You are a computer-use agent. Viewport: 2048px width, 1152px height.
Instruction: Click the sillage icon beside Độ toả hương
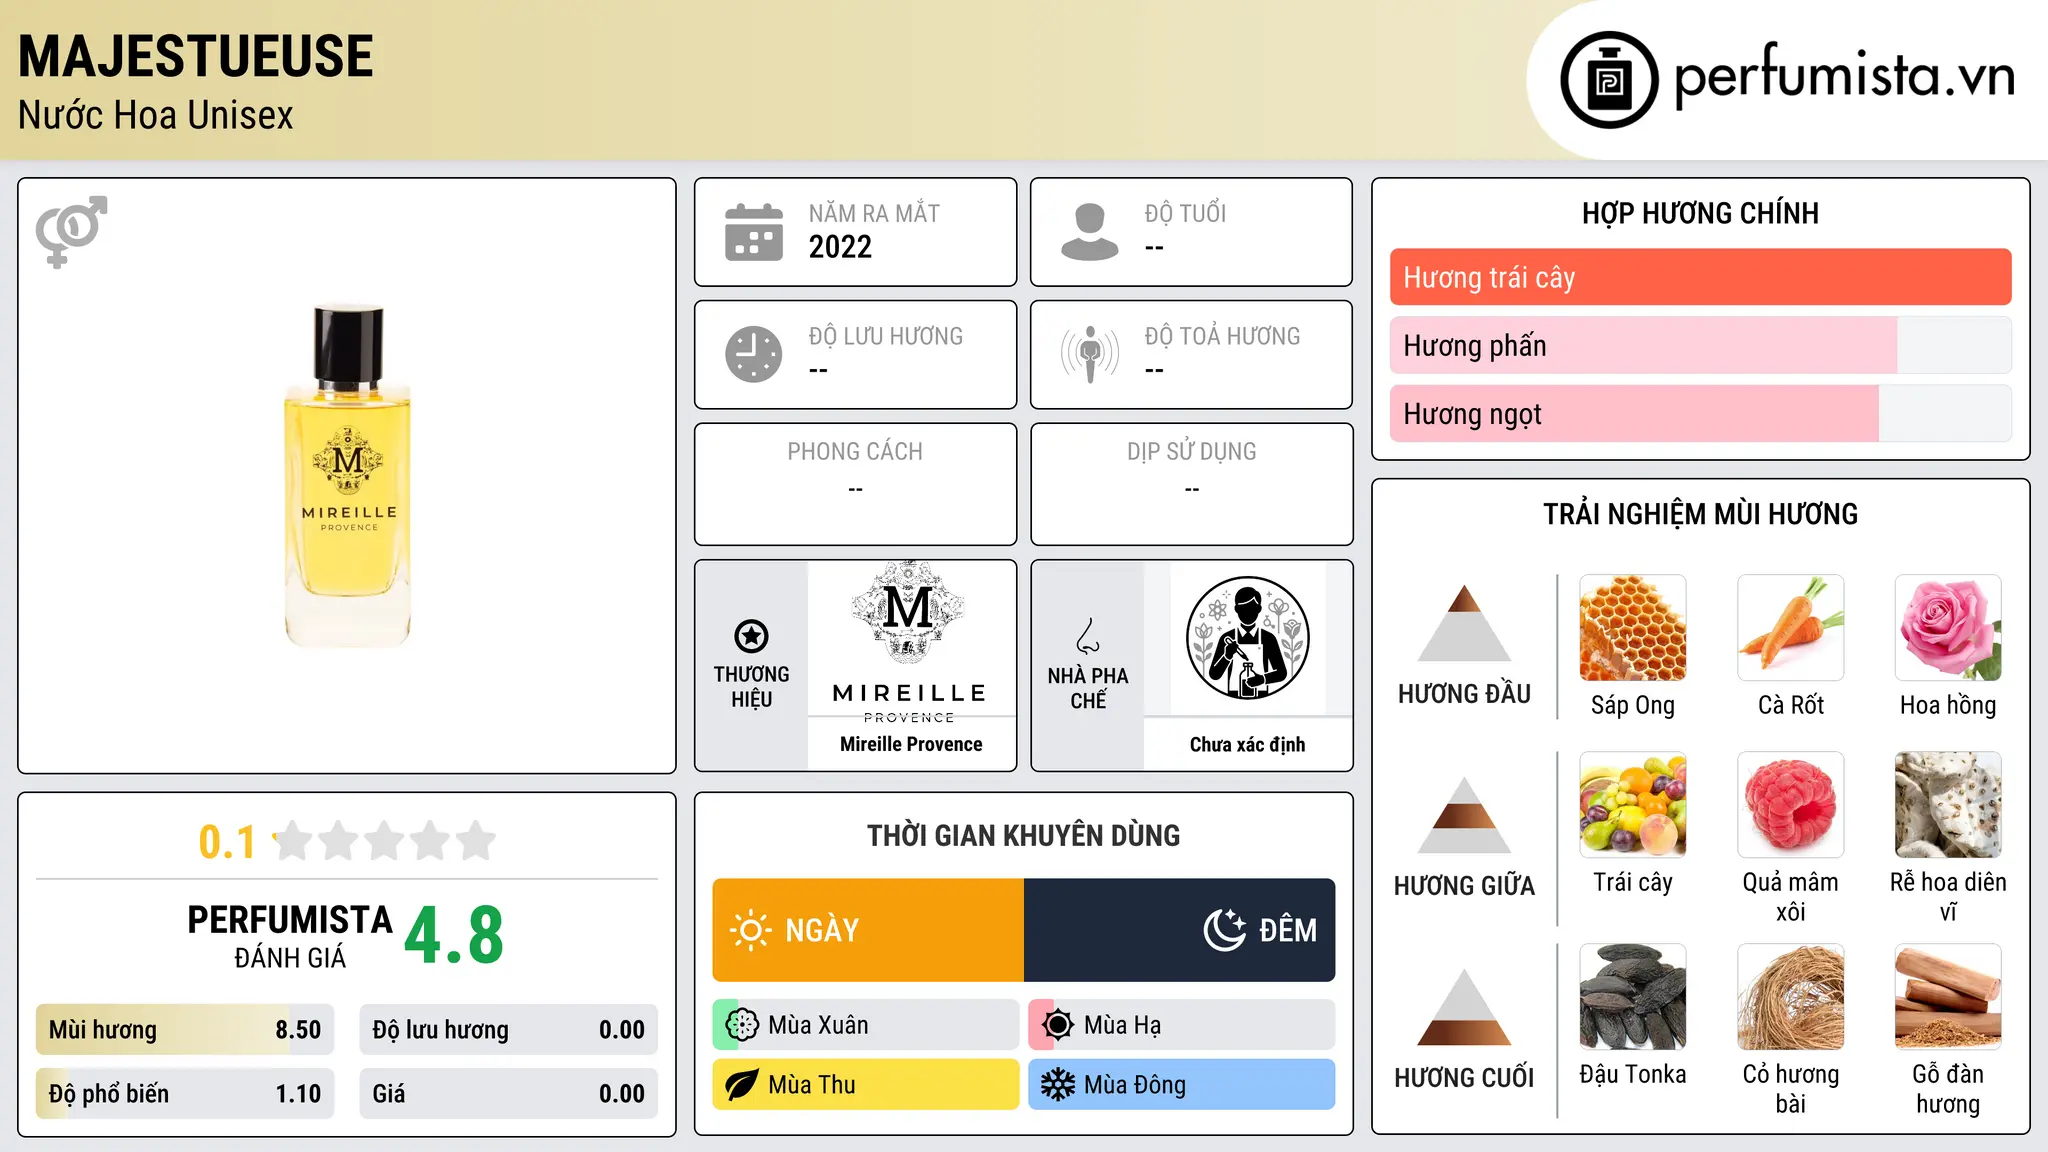pyautogui.click(x=1090, y=354)
